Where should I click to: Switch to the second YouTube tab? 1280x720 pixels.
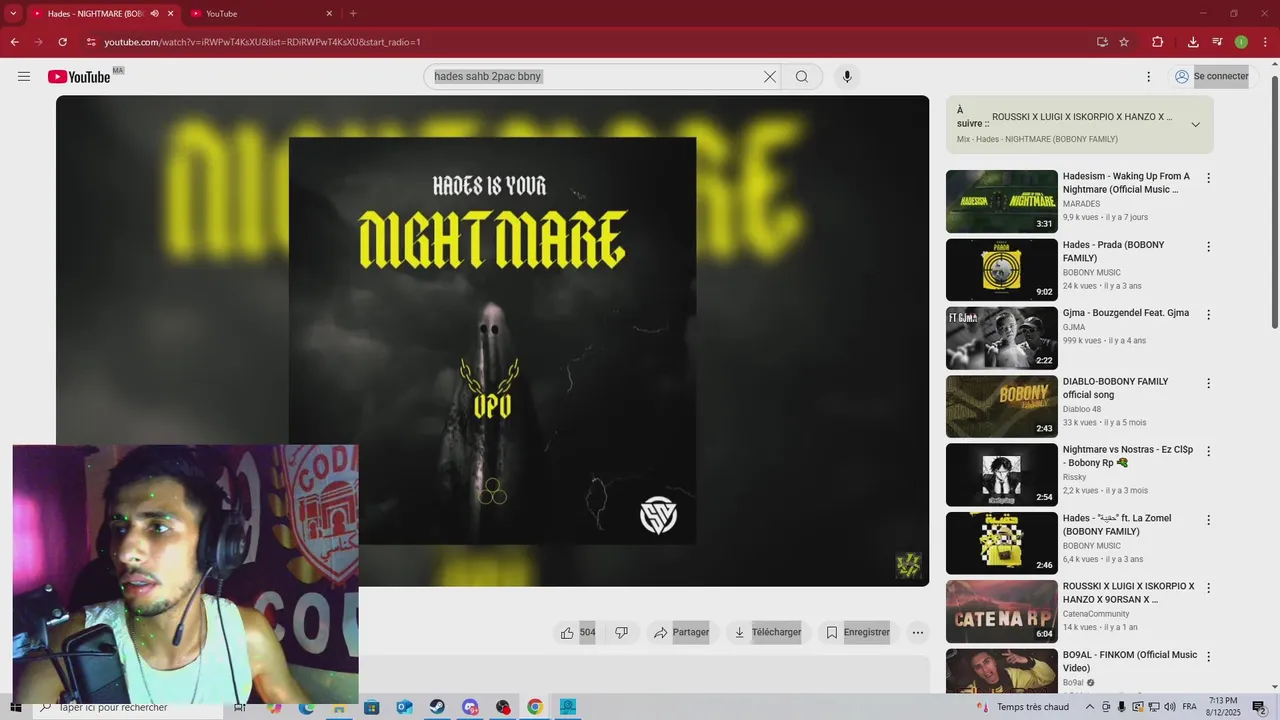coord(262,14)
